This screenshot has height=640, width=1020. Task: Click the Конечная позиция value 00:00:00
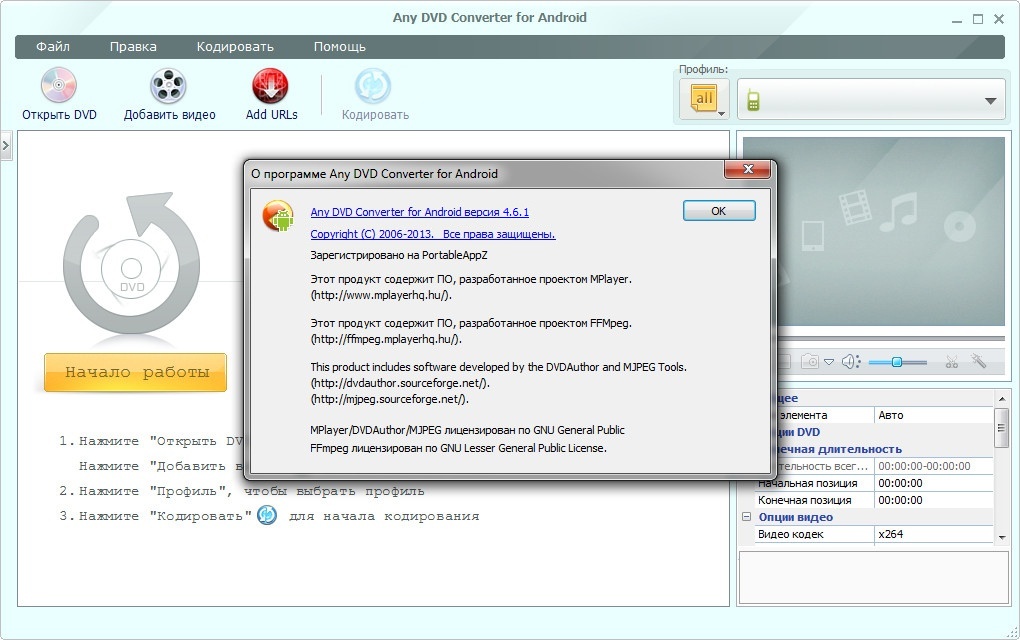tap(933, 500)
